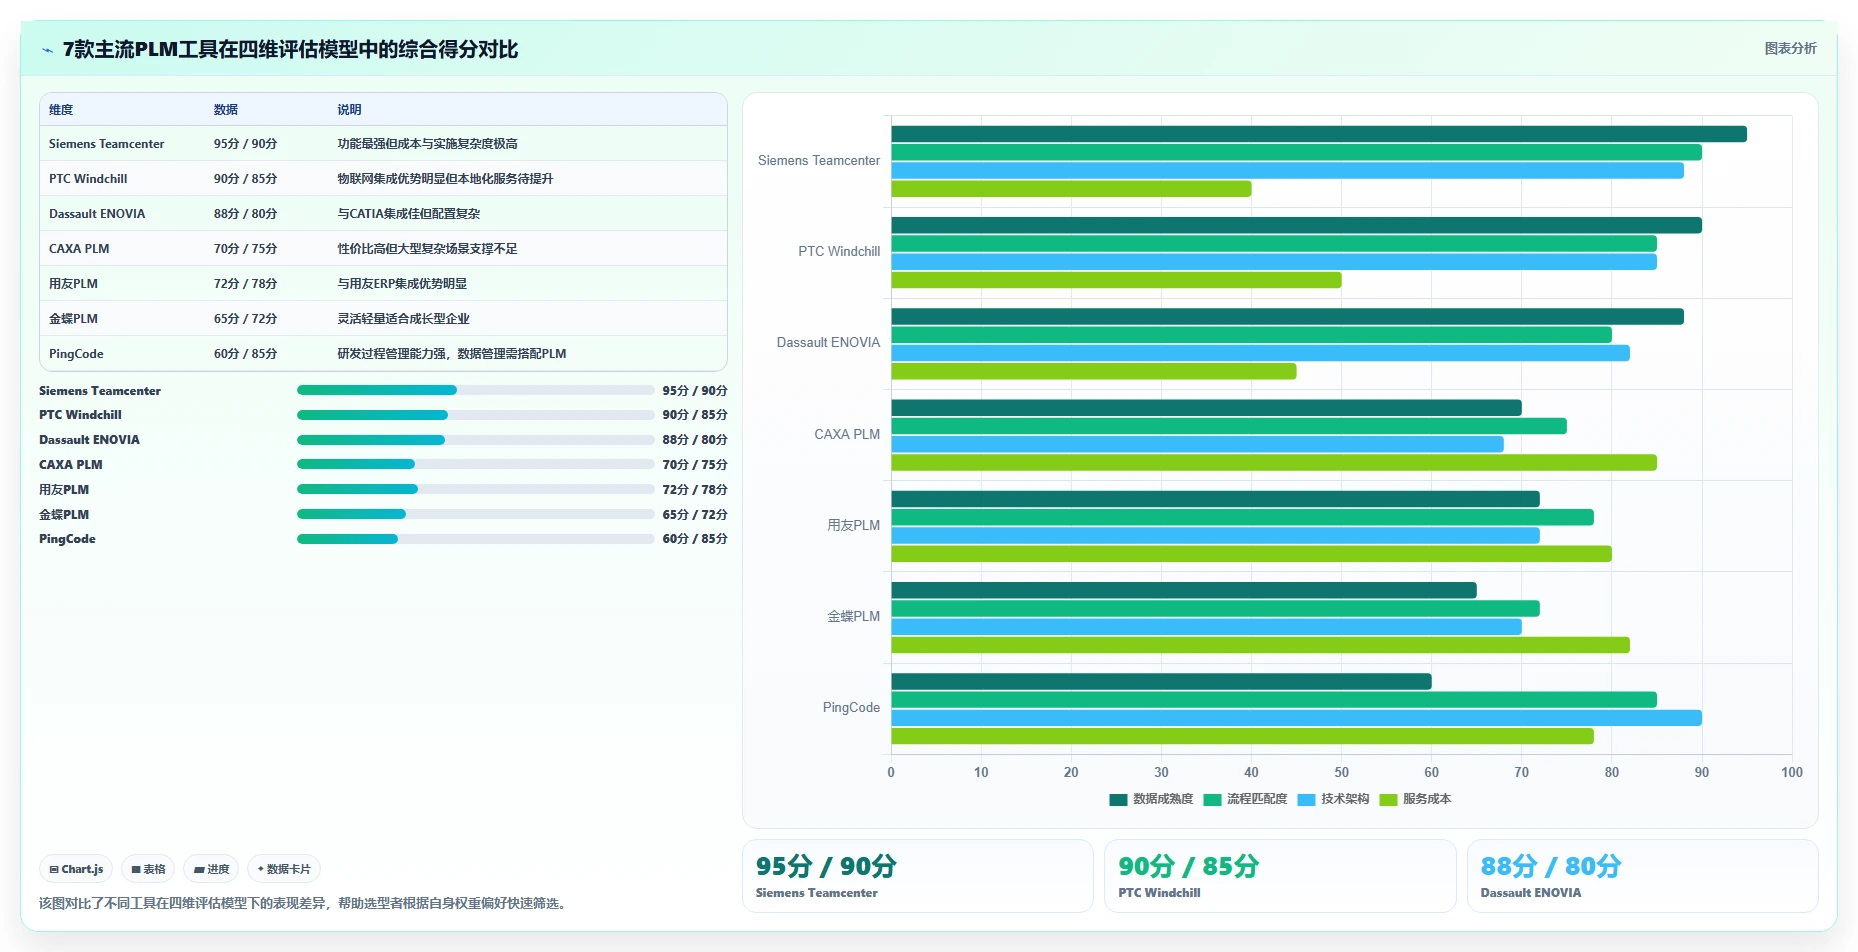Click 金蝶PLM's blue 技术架构 bar
This screenshot has width=1858, height=952.
pyautogui.click(x=1206, y=627)
